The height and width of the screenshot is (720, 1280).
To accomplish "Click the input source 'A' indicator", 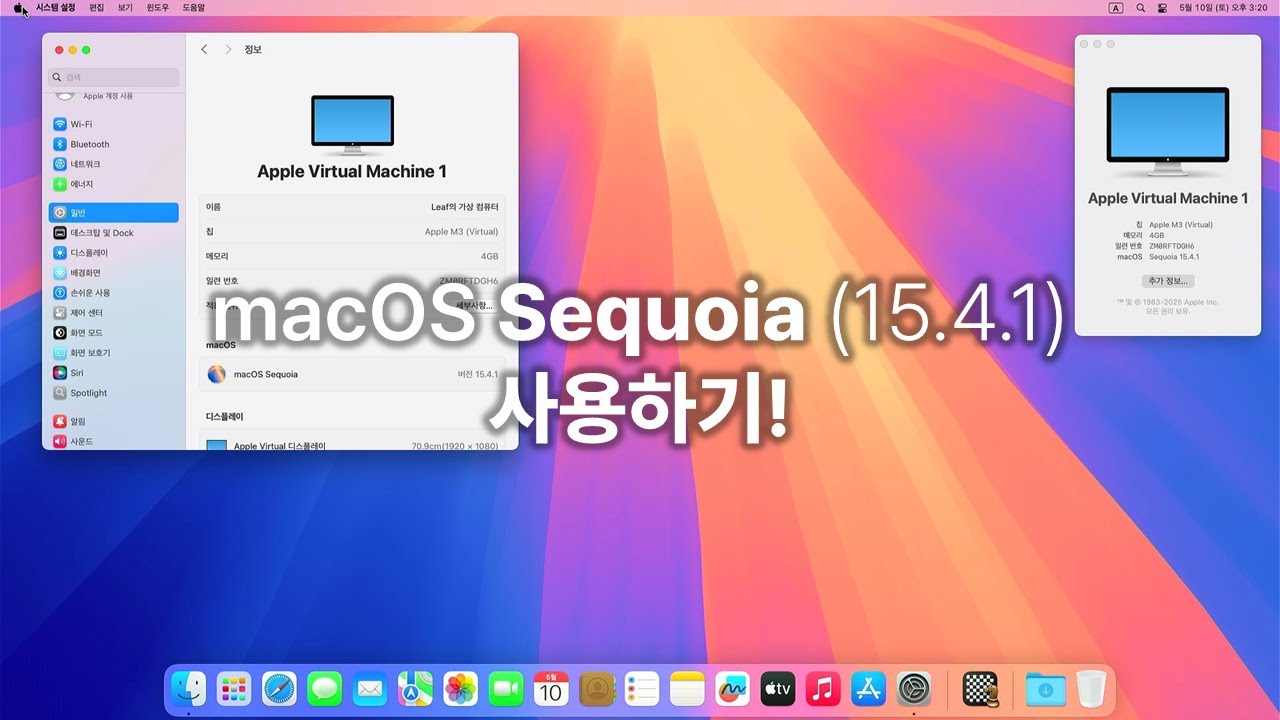I will click(x=1116, y=7).
